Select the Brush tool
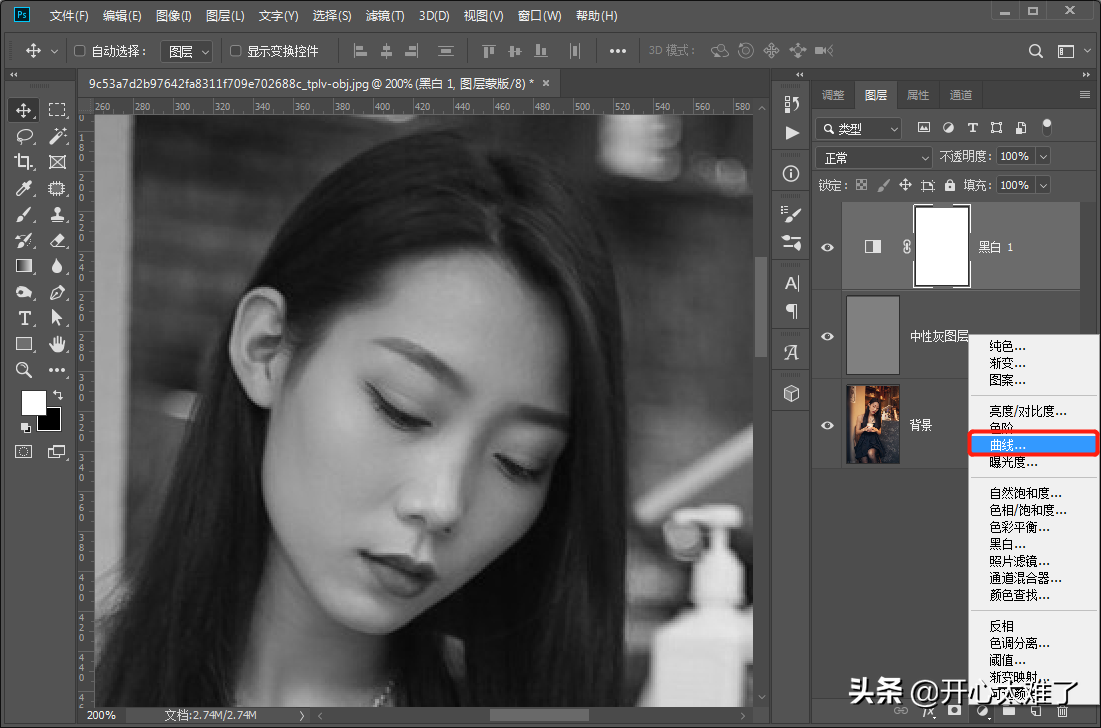Image resolution: width=1101 pixels, height=728 pixels. pyautogui.click(x=25, y=214)
